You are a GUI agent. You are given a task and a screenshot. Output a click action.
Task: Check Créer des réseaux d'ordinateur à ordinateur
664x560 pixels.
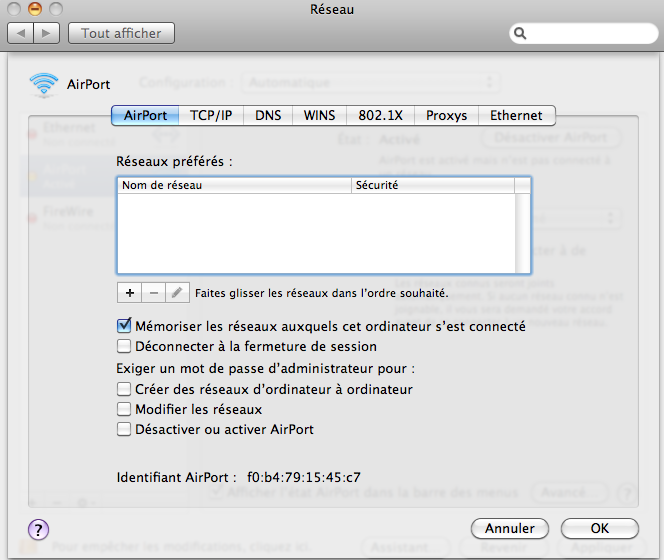click(x=124, y=389)
